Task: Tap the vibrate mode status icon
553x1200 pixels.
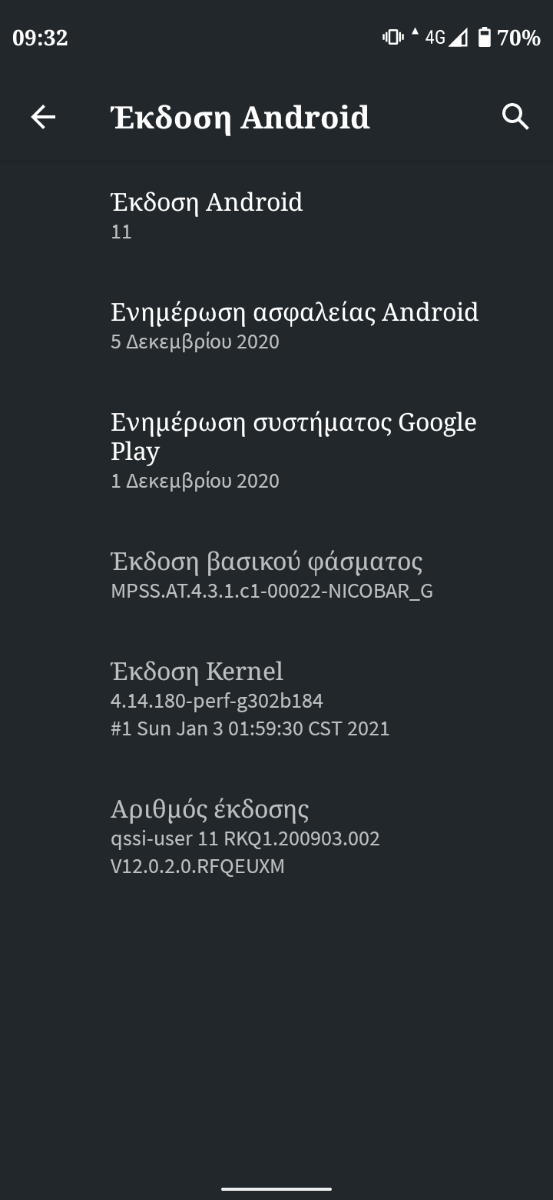Action: pos(392,38)
